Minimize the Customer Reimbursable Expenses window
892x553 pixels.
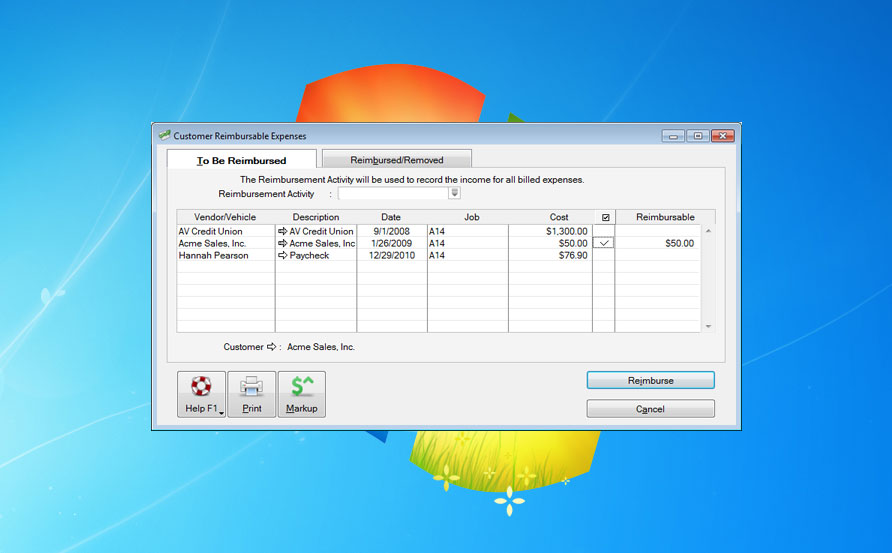[x=673, y=136]
